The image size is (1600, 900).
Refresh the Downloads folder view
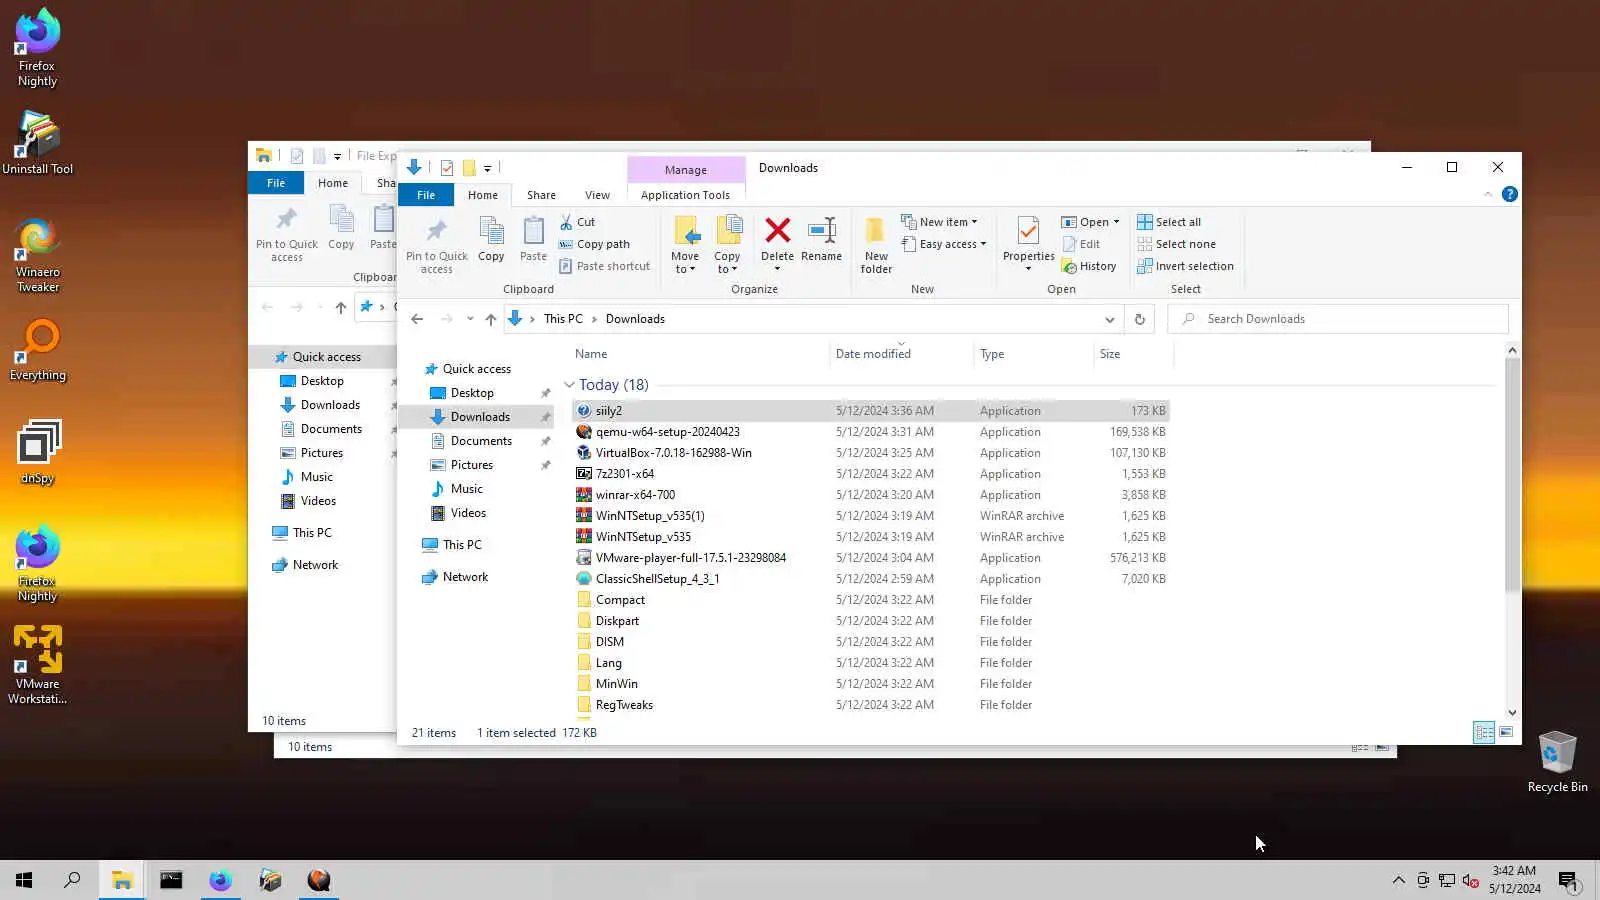(1139, 319)
